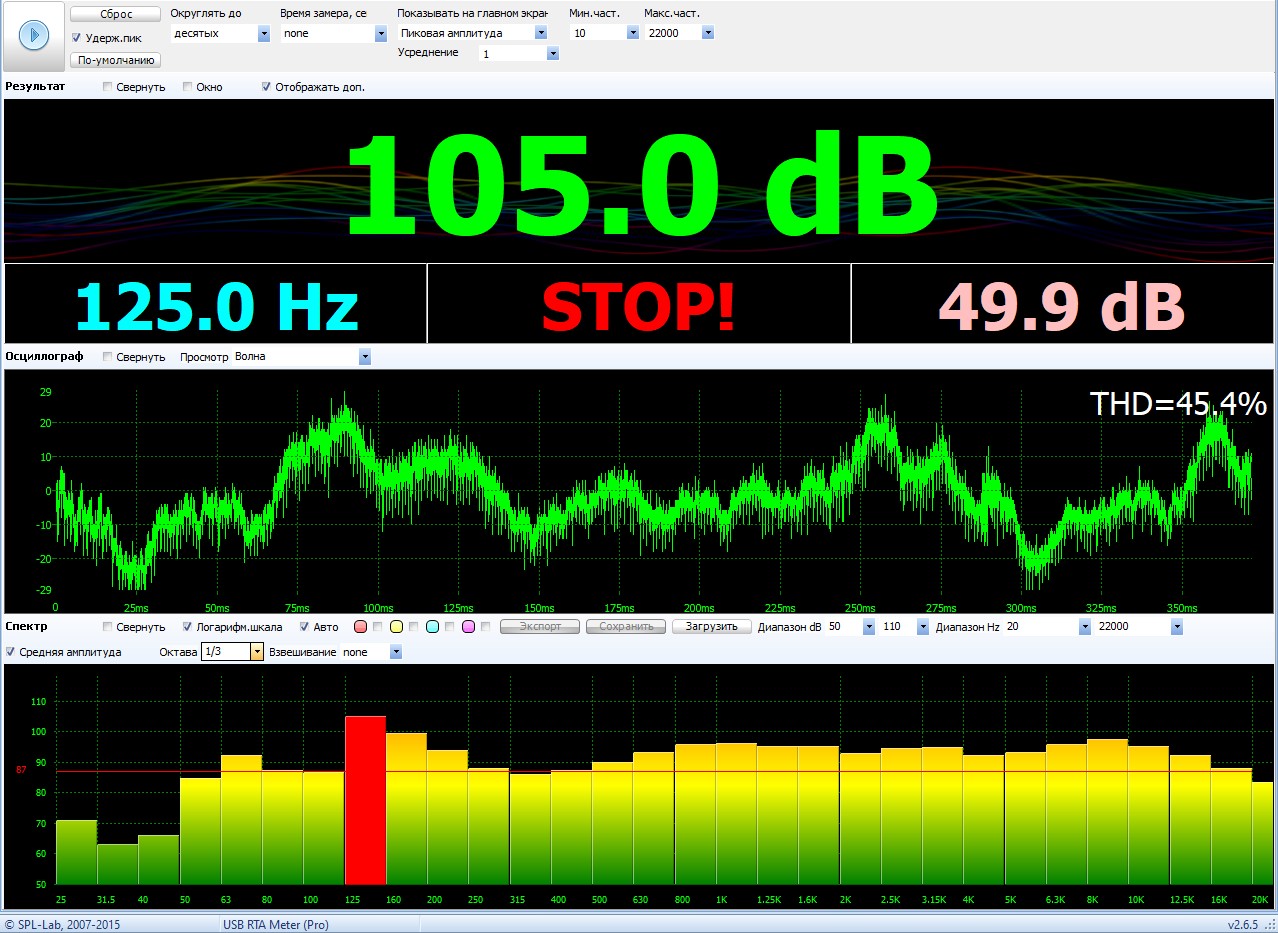The width and height of the screenshot is (1278, 933).
Task: Click the 105.0 dB main readout
Action: pyautogui.click(x=641, y=184)
